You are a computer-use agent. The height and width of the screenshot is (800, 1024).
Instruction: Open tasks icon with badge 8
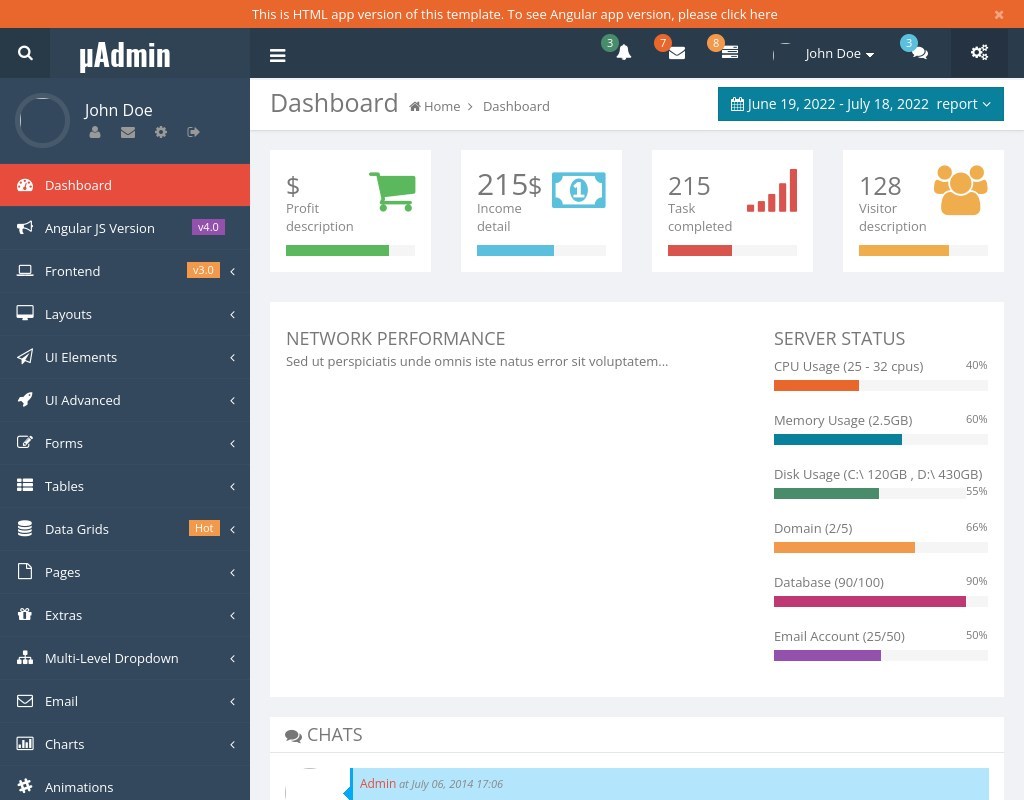pyautogui.click(x=730, y=52)
